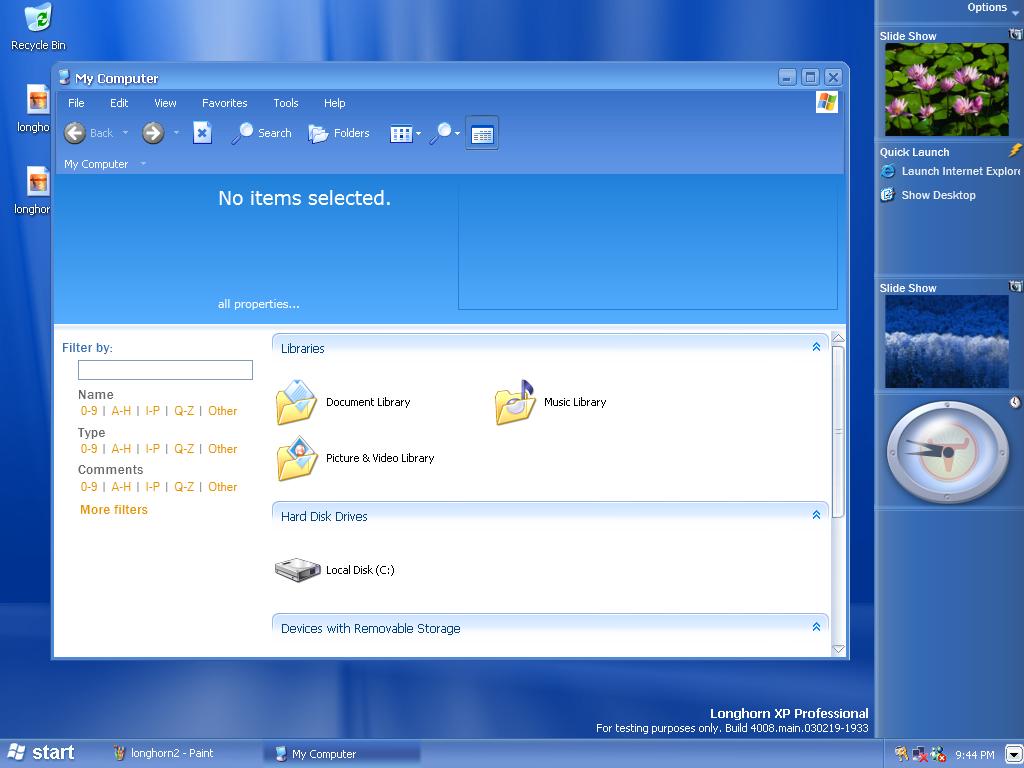Filter Name by A-H
This screenshot has height=768, width=1024.
(121, 411)
